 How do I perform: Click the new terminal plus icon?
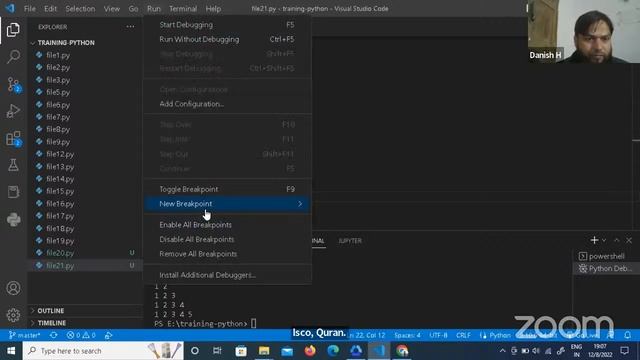tap(594, 240)
